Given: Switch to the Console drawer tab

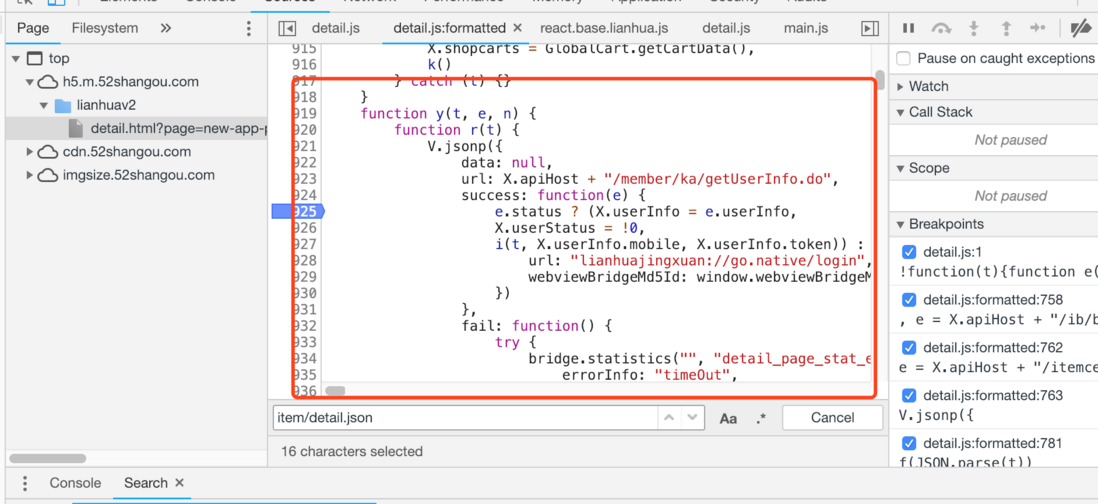Looking at the screenshot, I should pyautogui.click(x=75, y=483).
